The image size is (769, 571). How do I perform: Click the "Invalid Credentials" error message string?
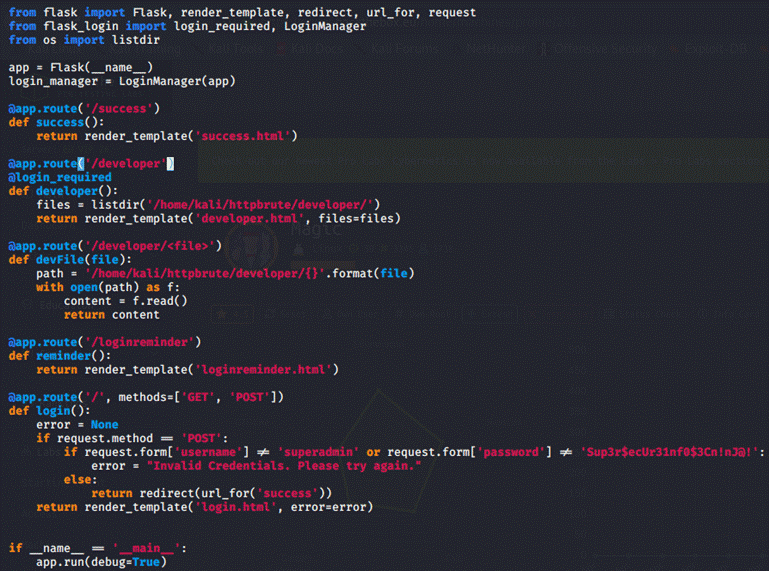coord(285,466)
